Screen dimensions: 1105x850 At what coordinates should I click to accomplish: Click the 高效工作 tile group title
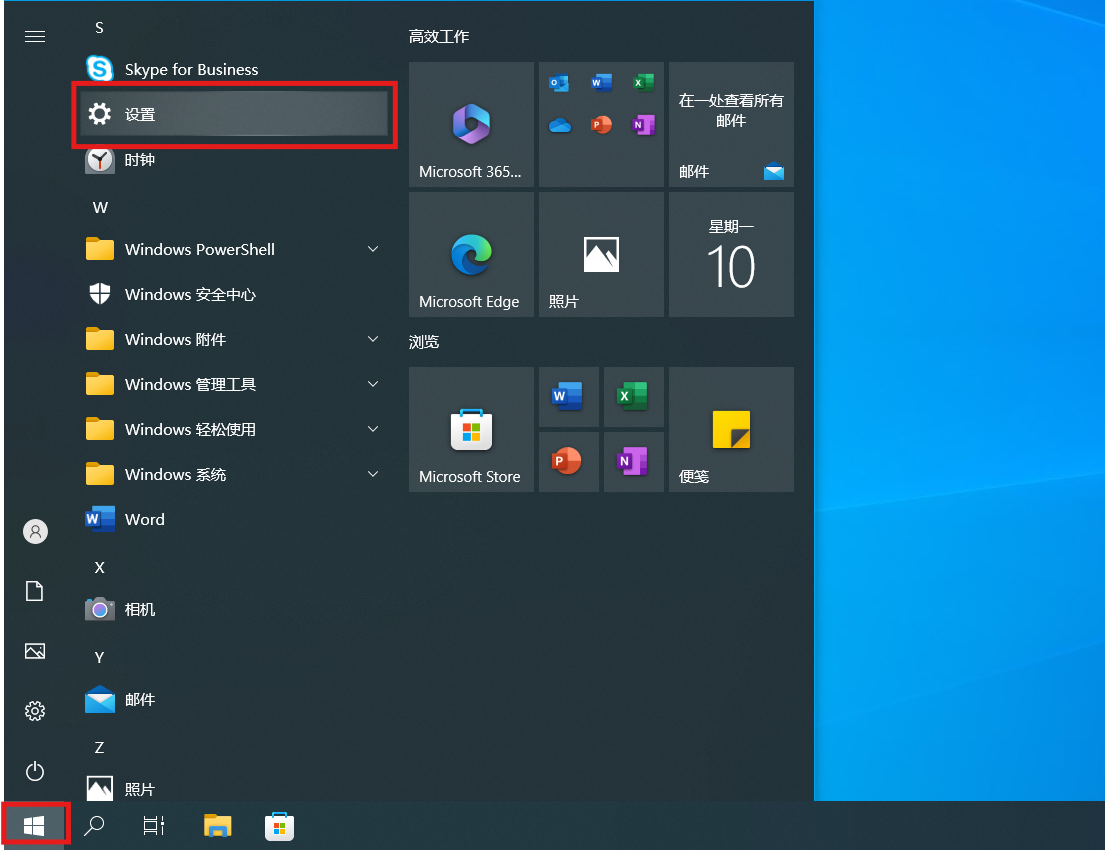(438, 37)
